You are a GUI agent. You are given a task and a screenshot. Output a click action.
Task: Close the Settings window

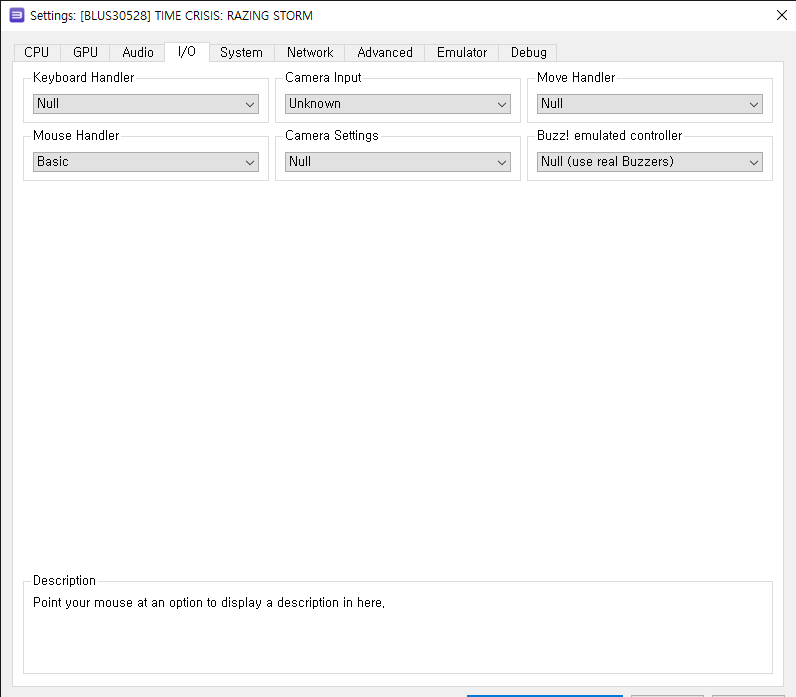782,15
